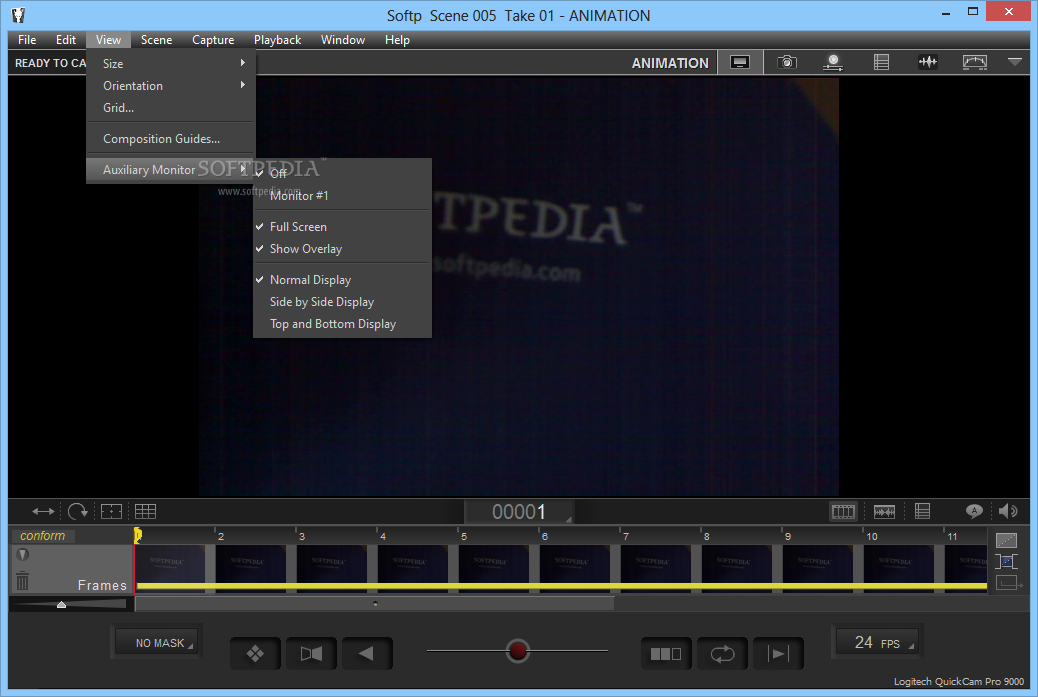Show the timeline filmstrip panel icon
Screen dimensions: 1038x697
click(x=843, y=511)
